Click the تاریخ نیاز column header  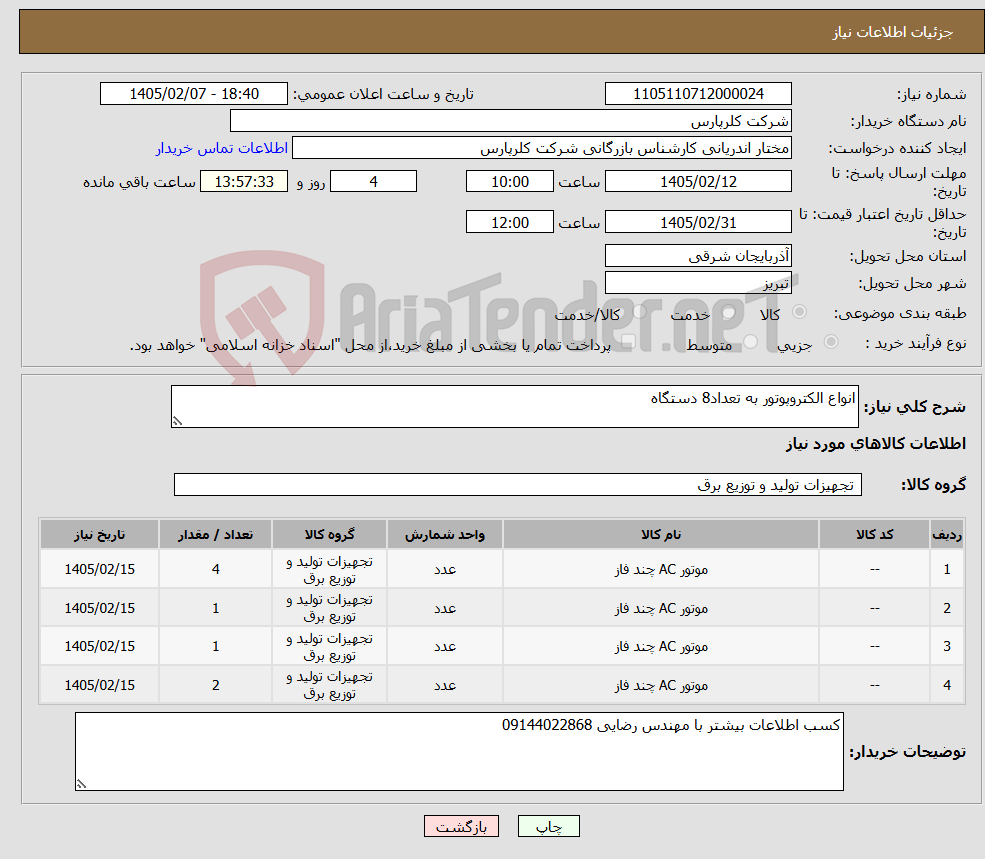[99, 534]
